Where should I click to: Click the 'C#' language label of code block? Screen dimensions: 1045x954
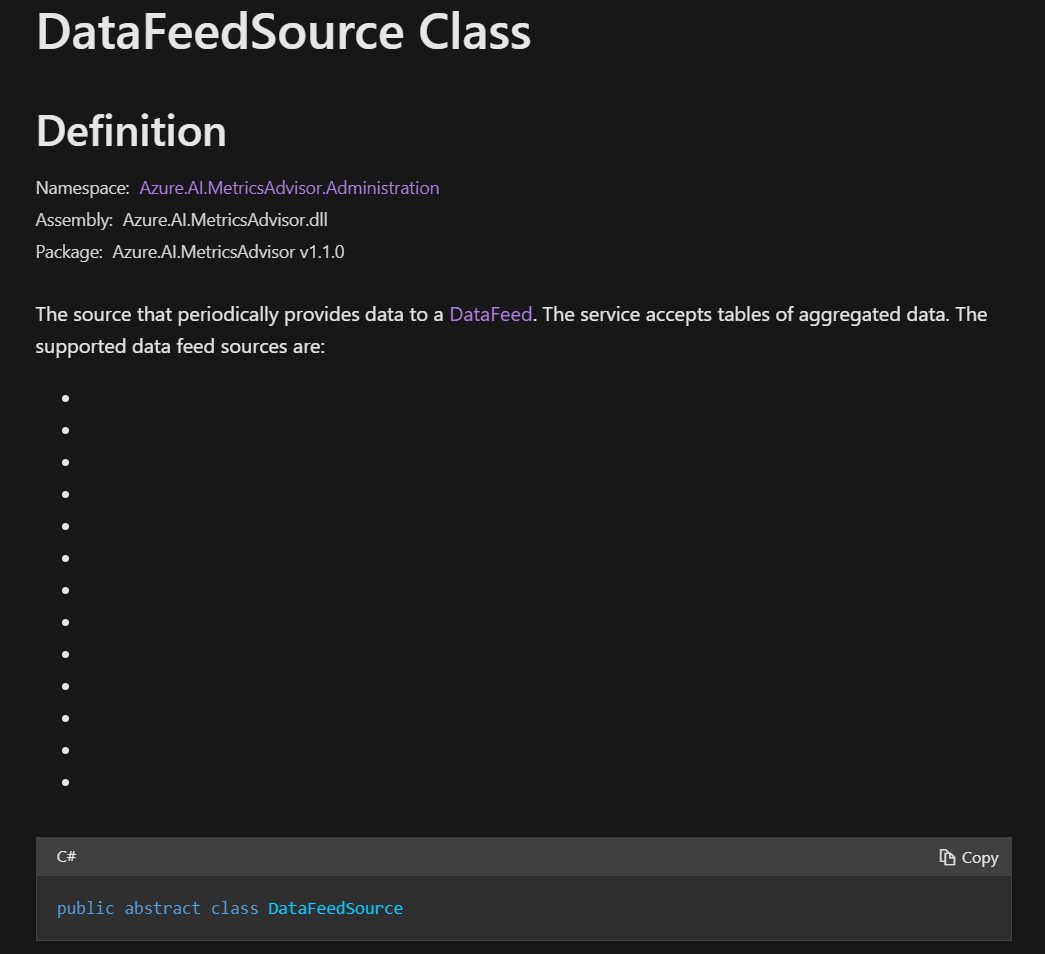[x=67, y=857]
